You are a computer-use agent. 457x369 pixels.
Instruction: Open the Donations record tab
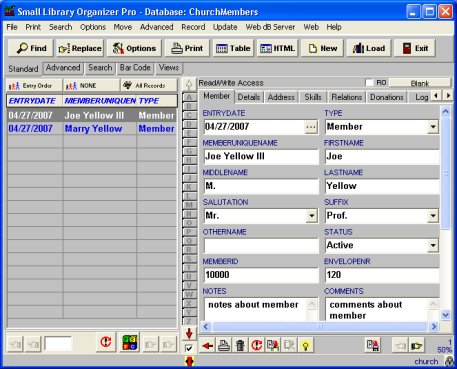pyautogui.click(x=387, y=97)
